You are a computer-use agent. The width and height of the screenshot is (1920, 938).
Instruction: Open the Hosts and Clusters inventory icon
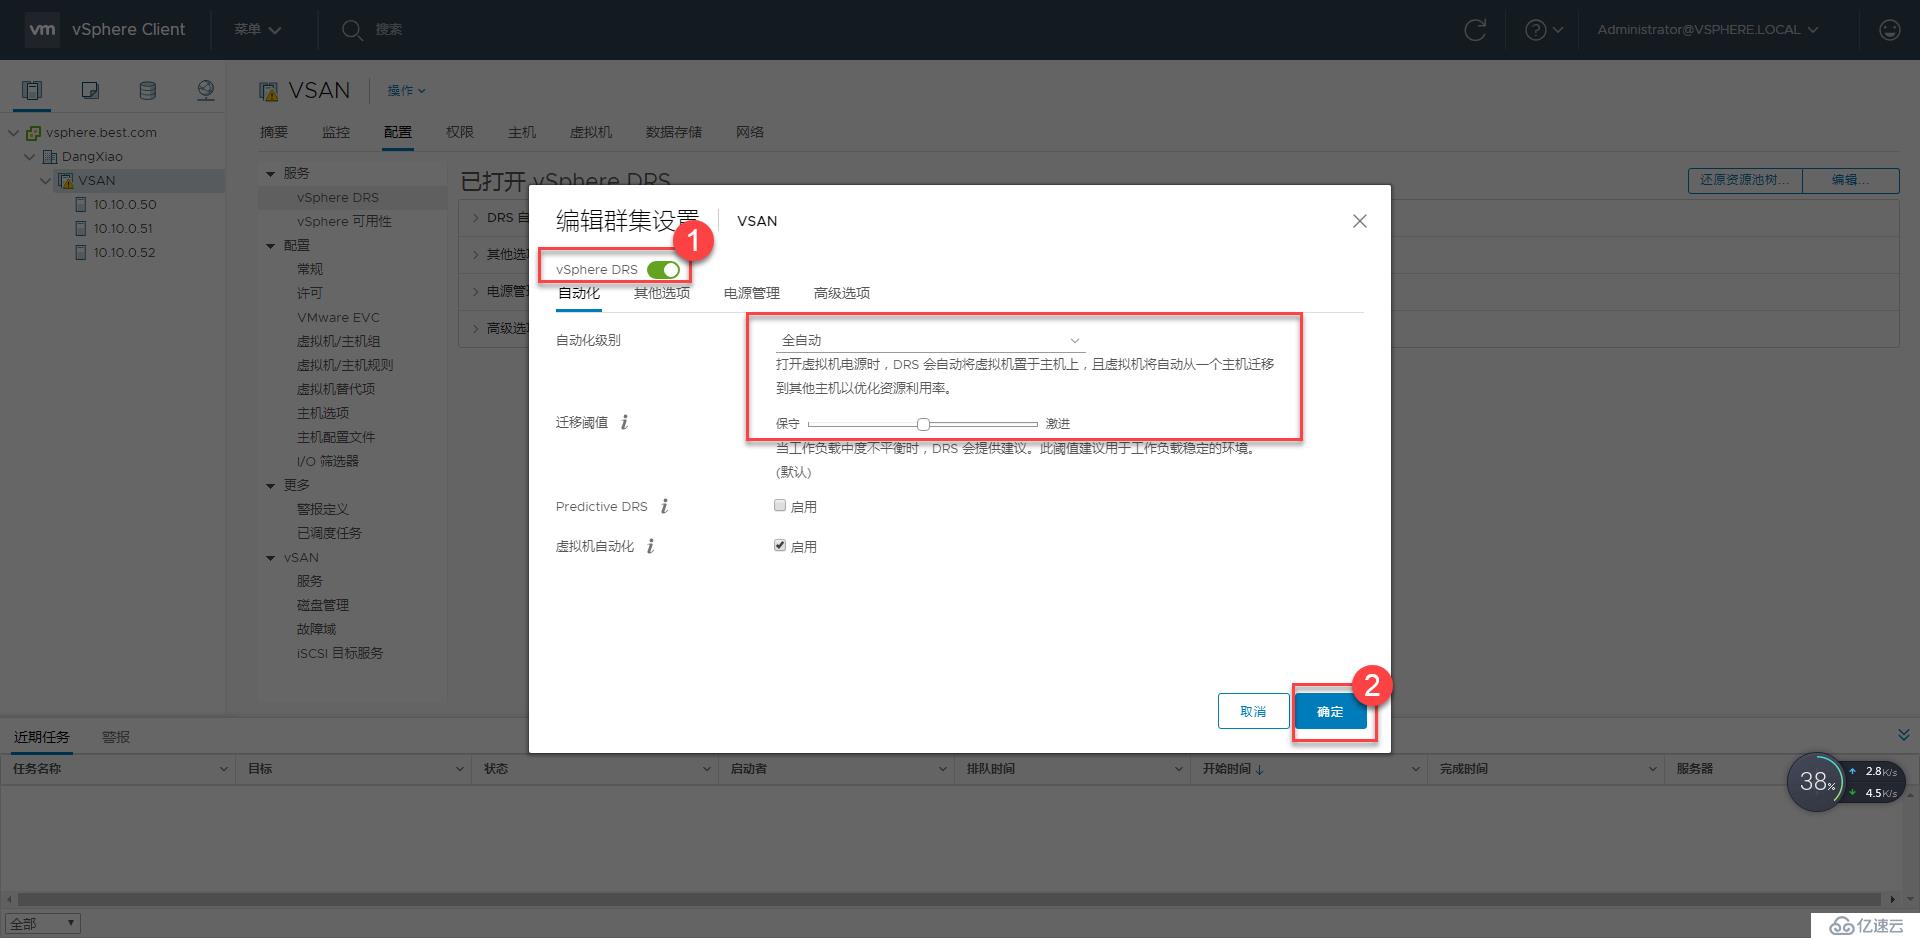[x=32, y=91]
